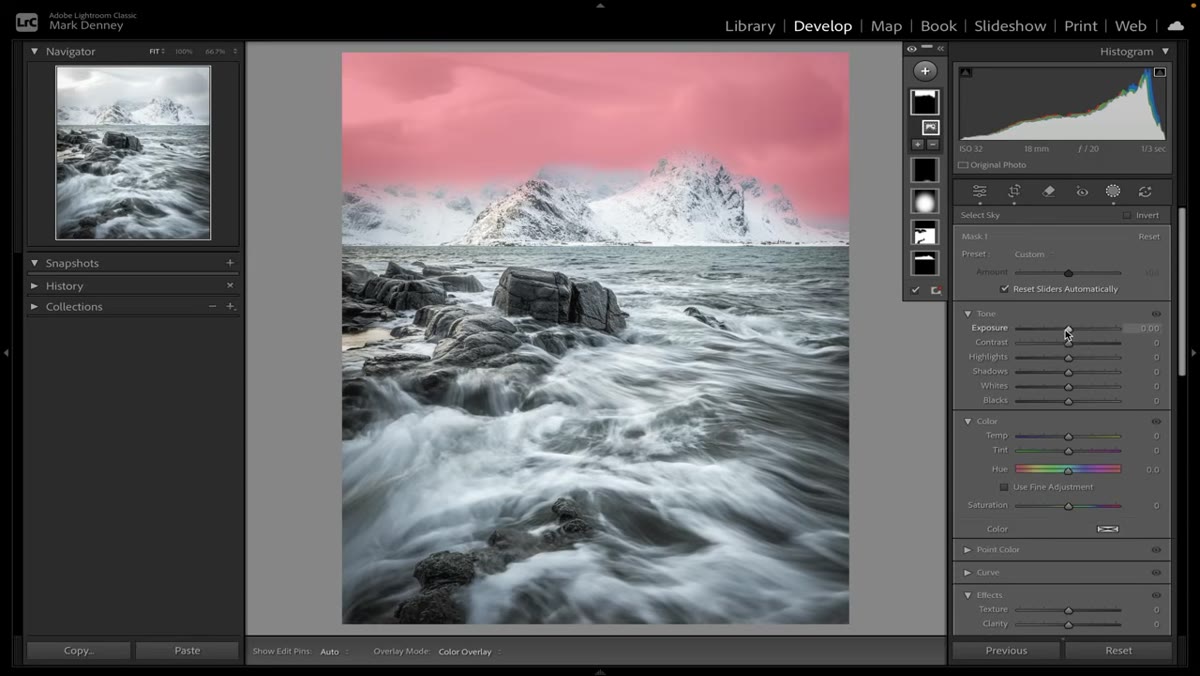Viewport: 1200px width, 676px height.
Task: Reset Mask 1 adjustments
Action: point(1149,237)
